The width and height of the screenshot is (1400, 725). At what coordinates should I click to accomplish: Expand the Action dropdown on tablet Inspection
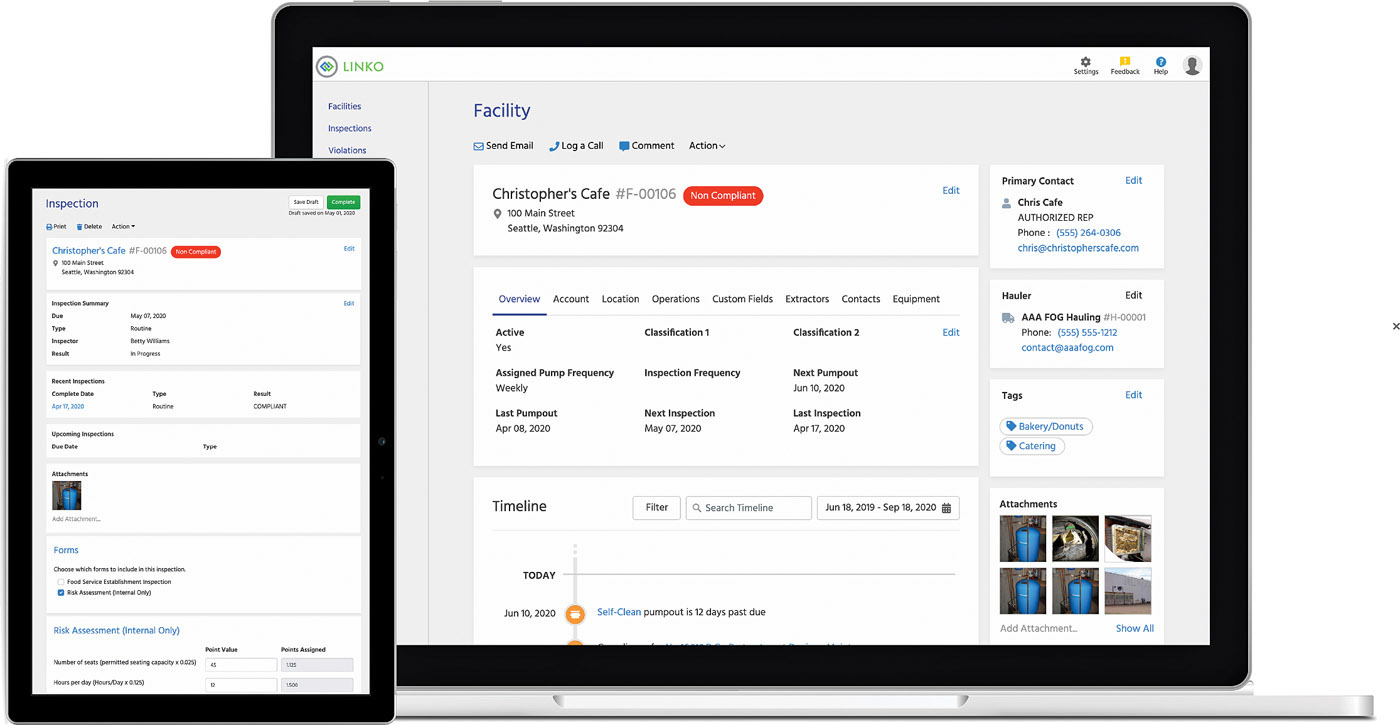pyautogui.click(x=123, y=227)
